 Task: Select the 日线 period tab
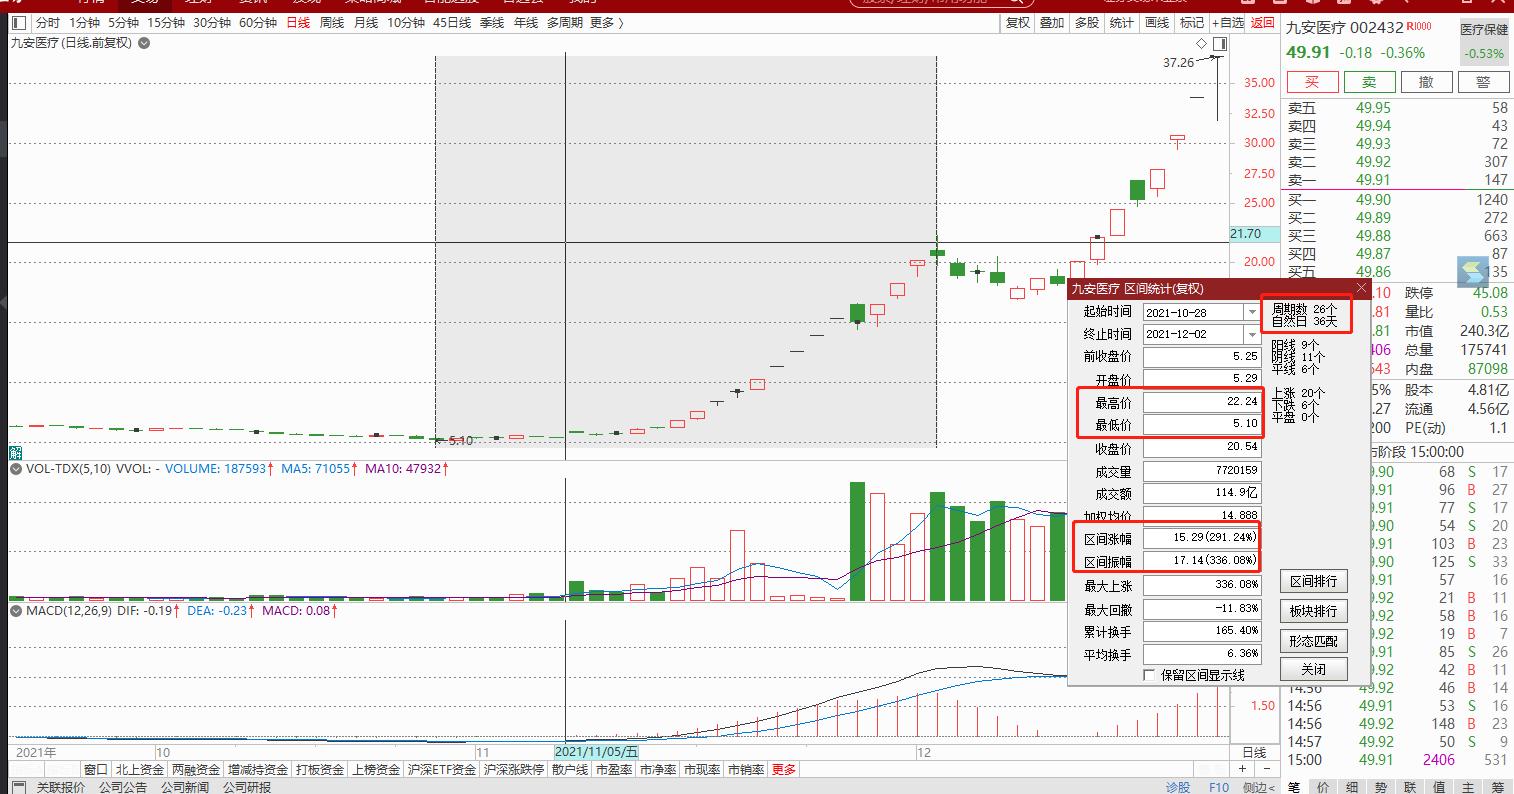(298, 23)
